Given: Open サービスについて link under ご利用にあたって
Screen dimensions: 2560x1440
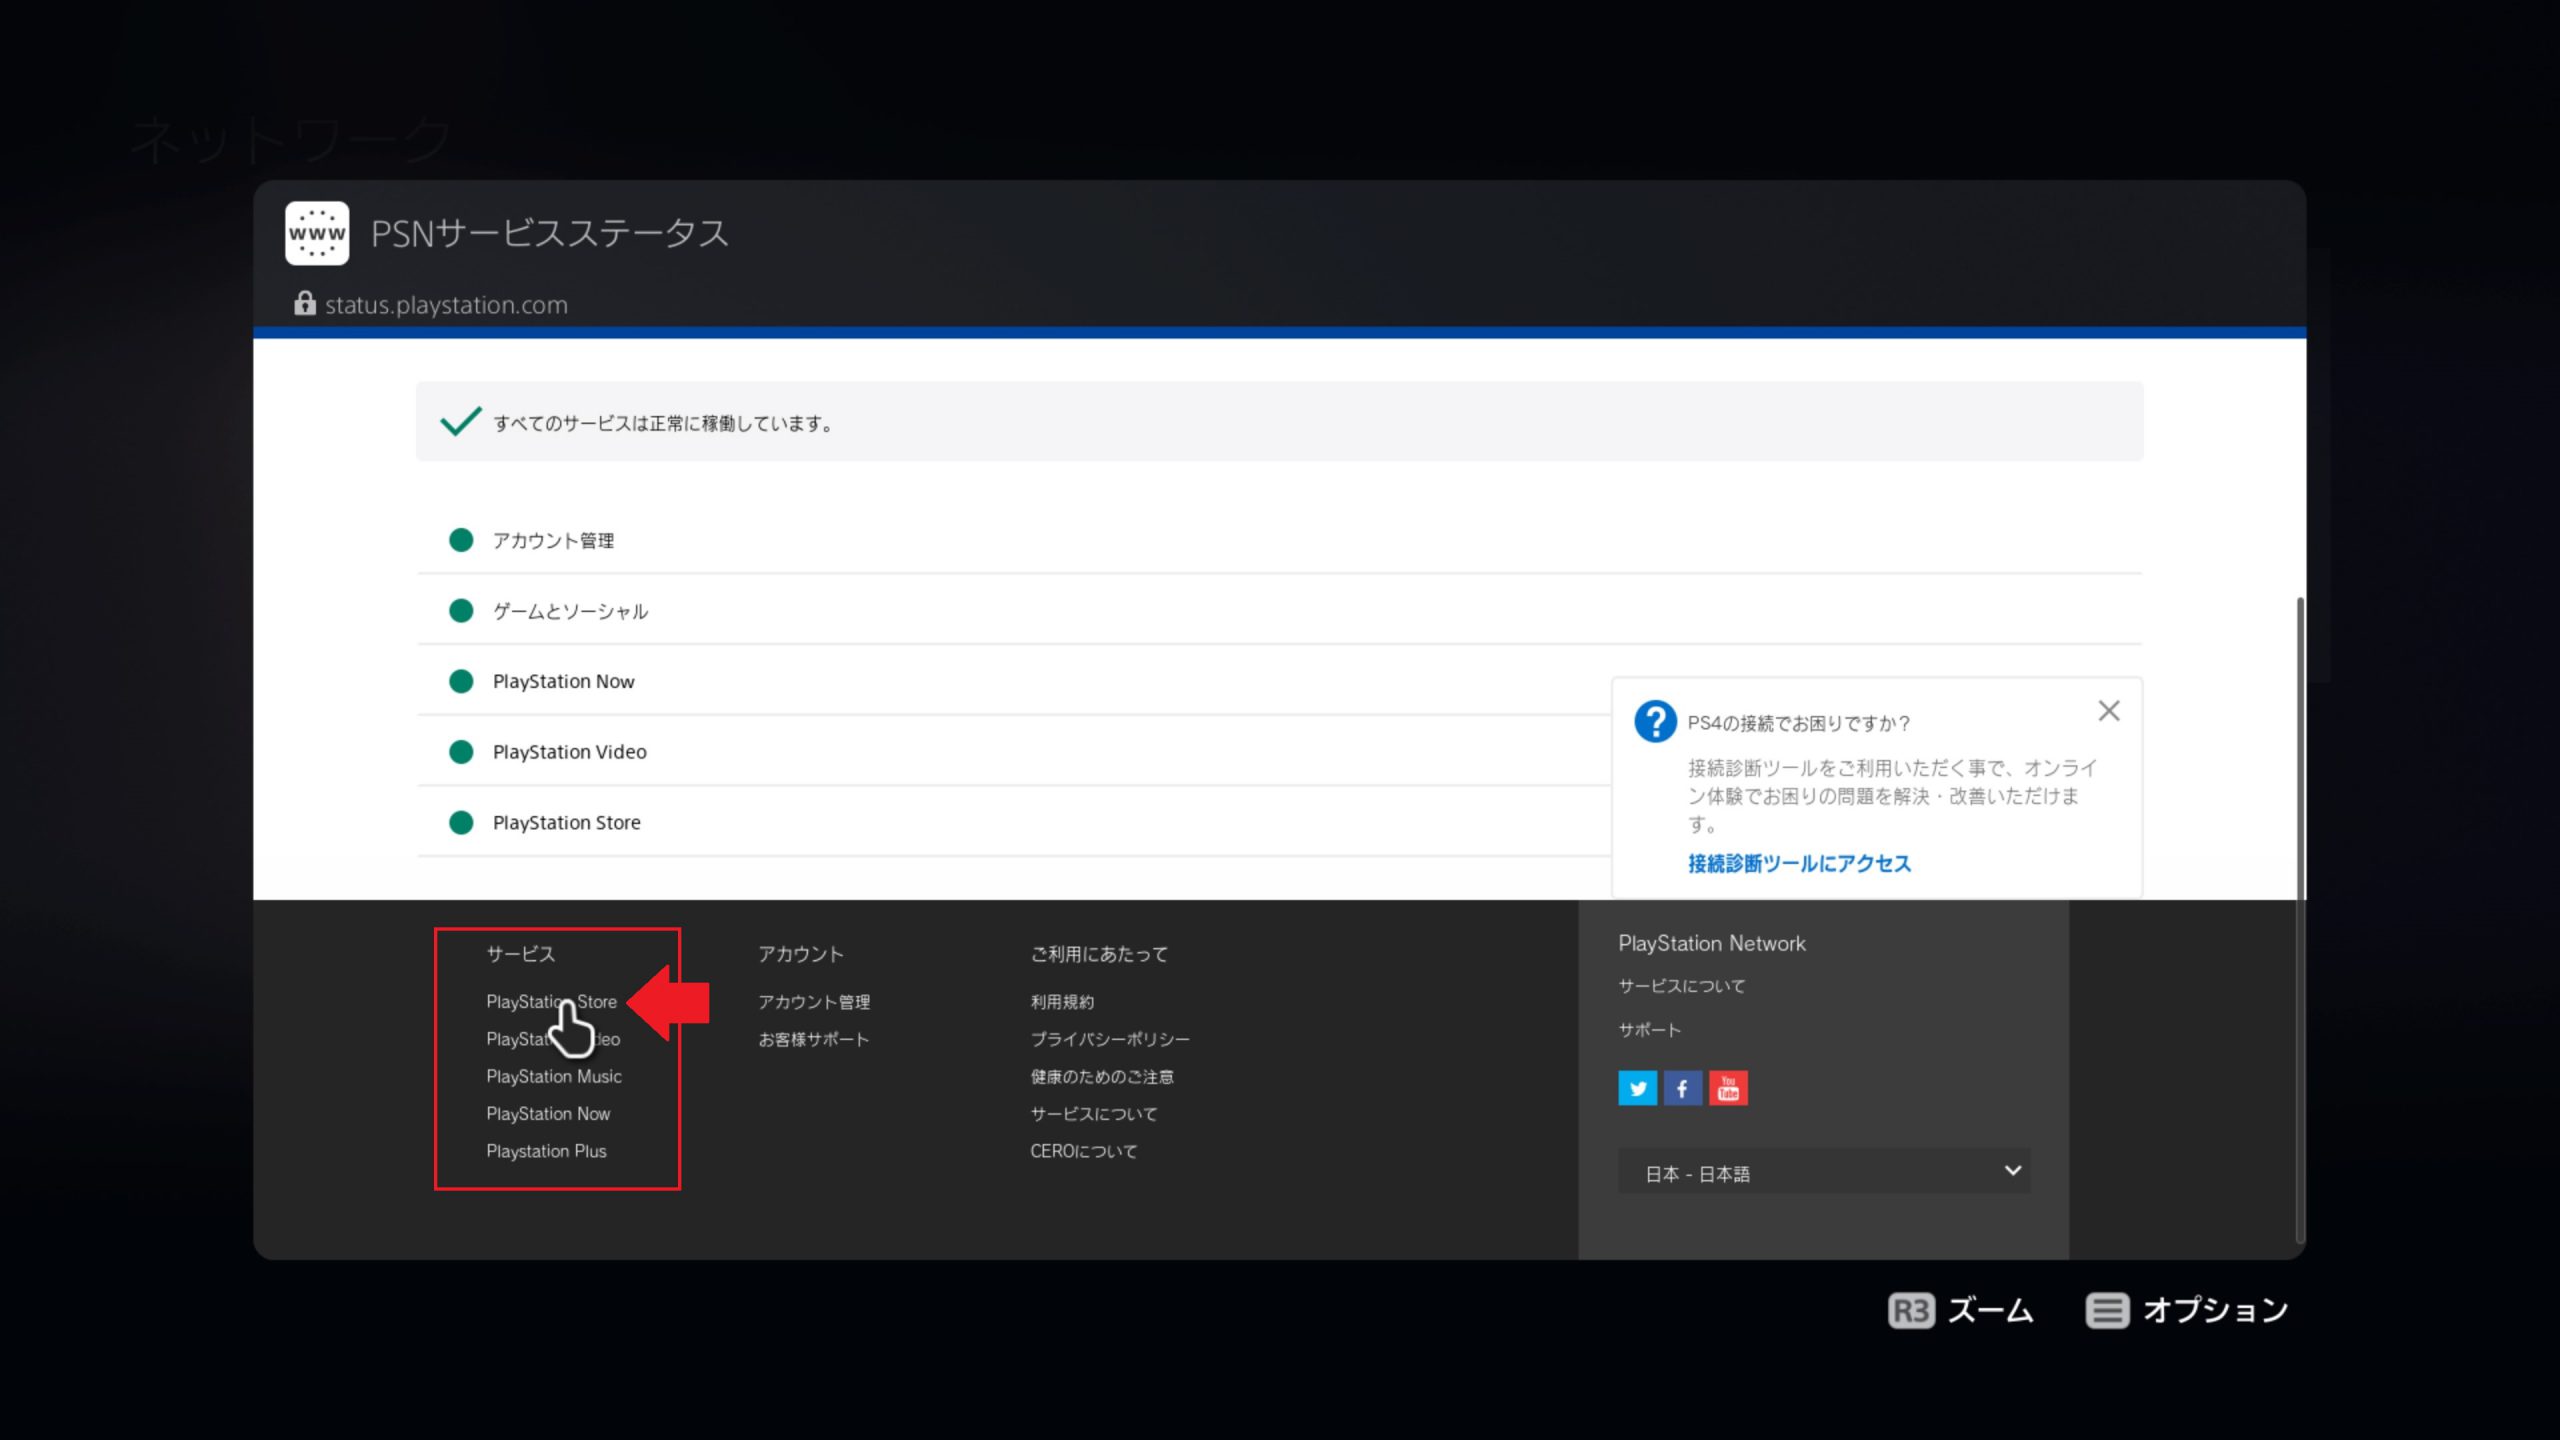Looking at the screenshot, I should (1094, 1113).
